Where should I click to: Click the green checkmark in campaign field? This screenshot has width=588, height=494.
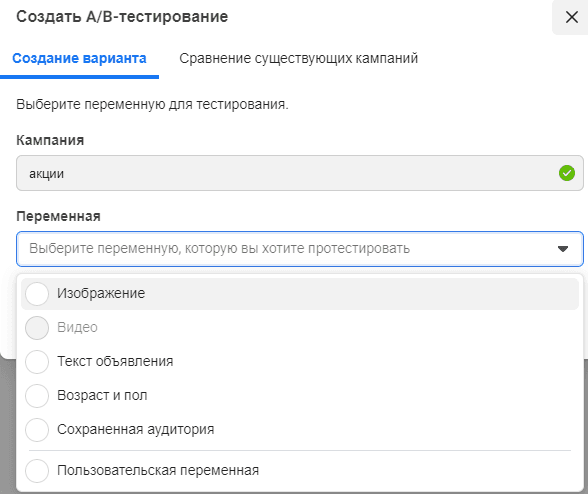point(567,173)
